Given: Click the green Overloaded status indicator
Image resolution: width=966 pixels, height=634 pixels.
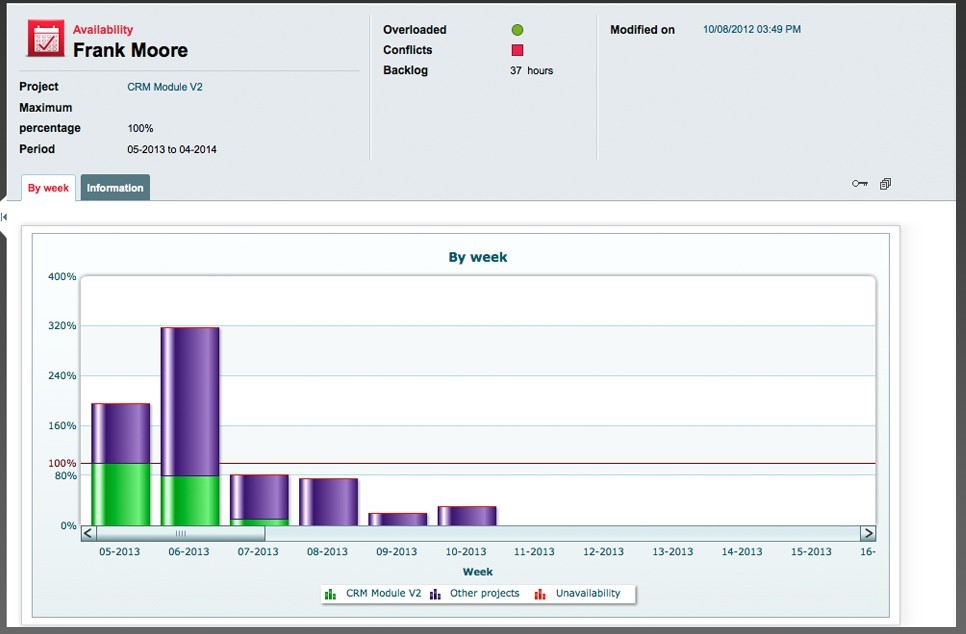Looking at the screenshot, I should point(517,30).
